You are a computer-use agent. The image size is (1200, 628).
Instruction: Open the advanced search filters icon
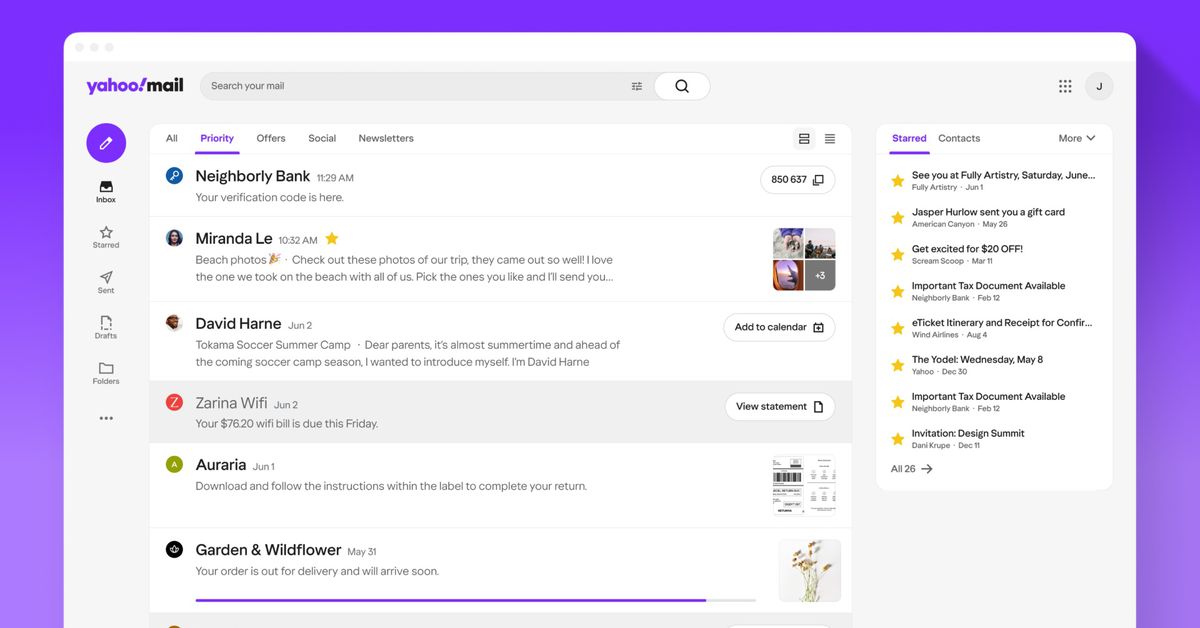[637, 86]
